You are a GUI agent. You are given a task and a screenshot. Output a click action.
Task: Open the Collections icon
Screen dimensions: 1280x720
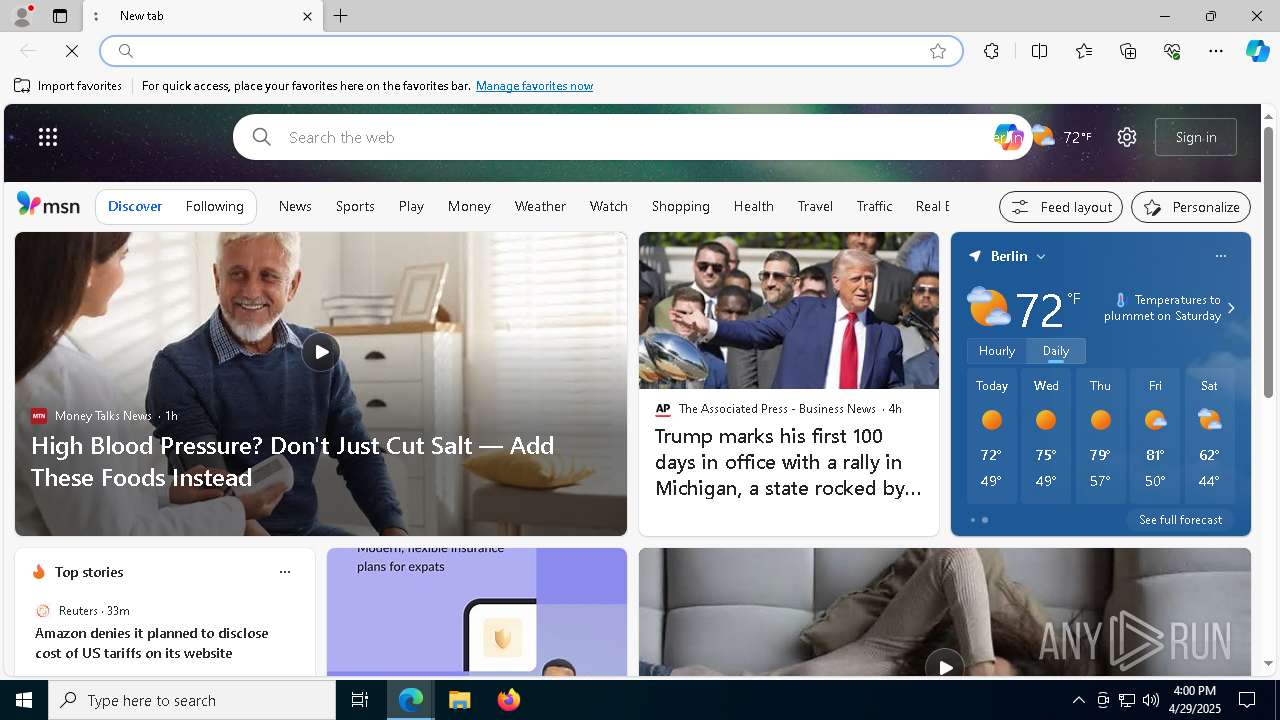click(1128, 51)
